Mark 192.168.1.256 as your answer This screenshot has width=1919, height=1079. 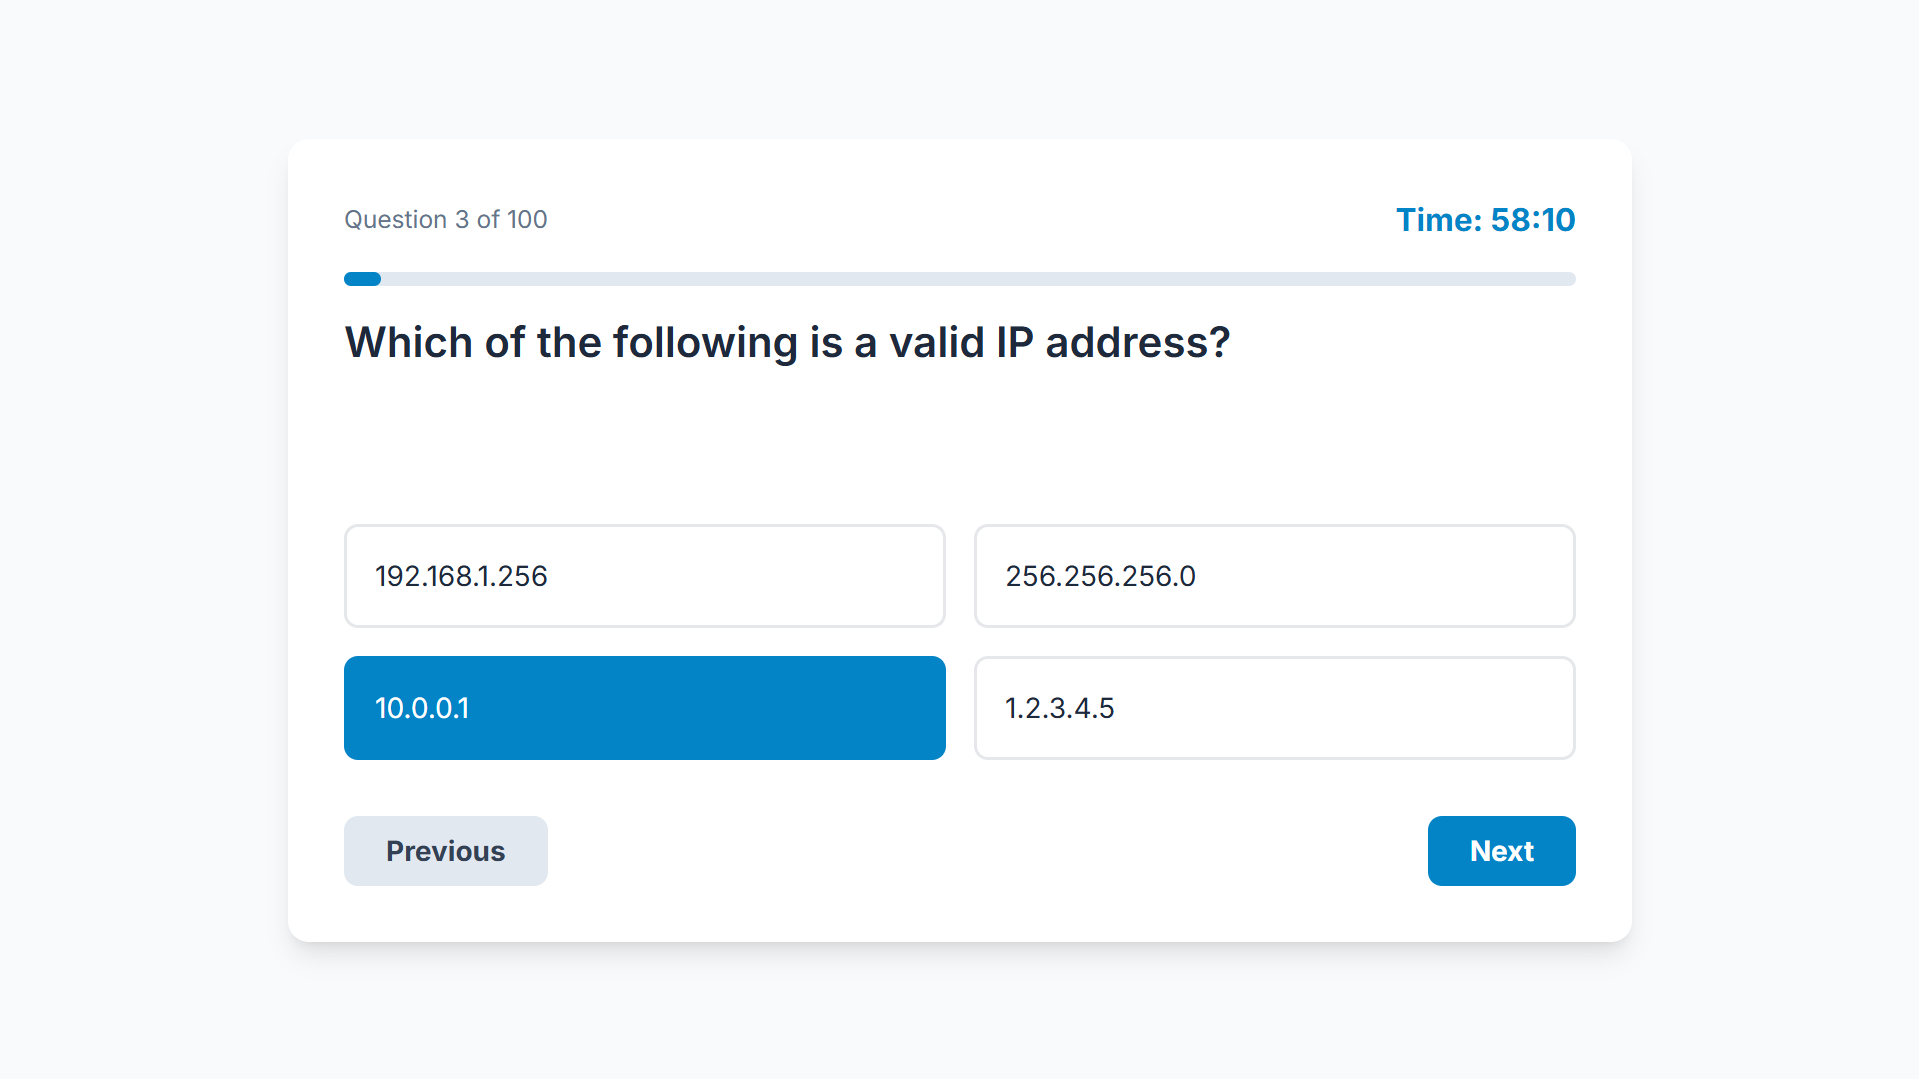[644, 576]
